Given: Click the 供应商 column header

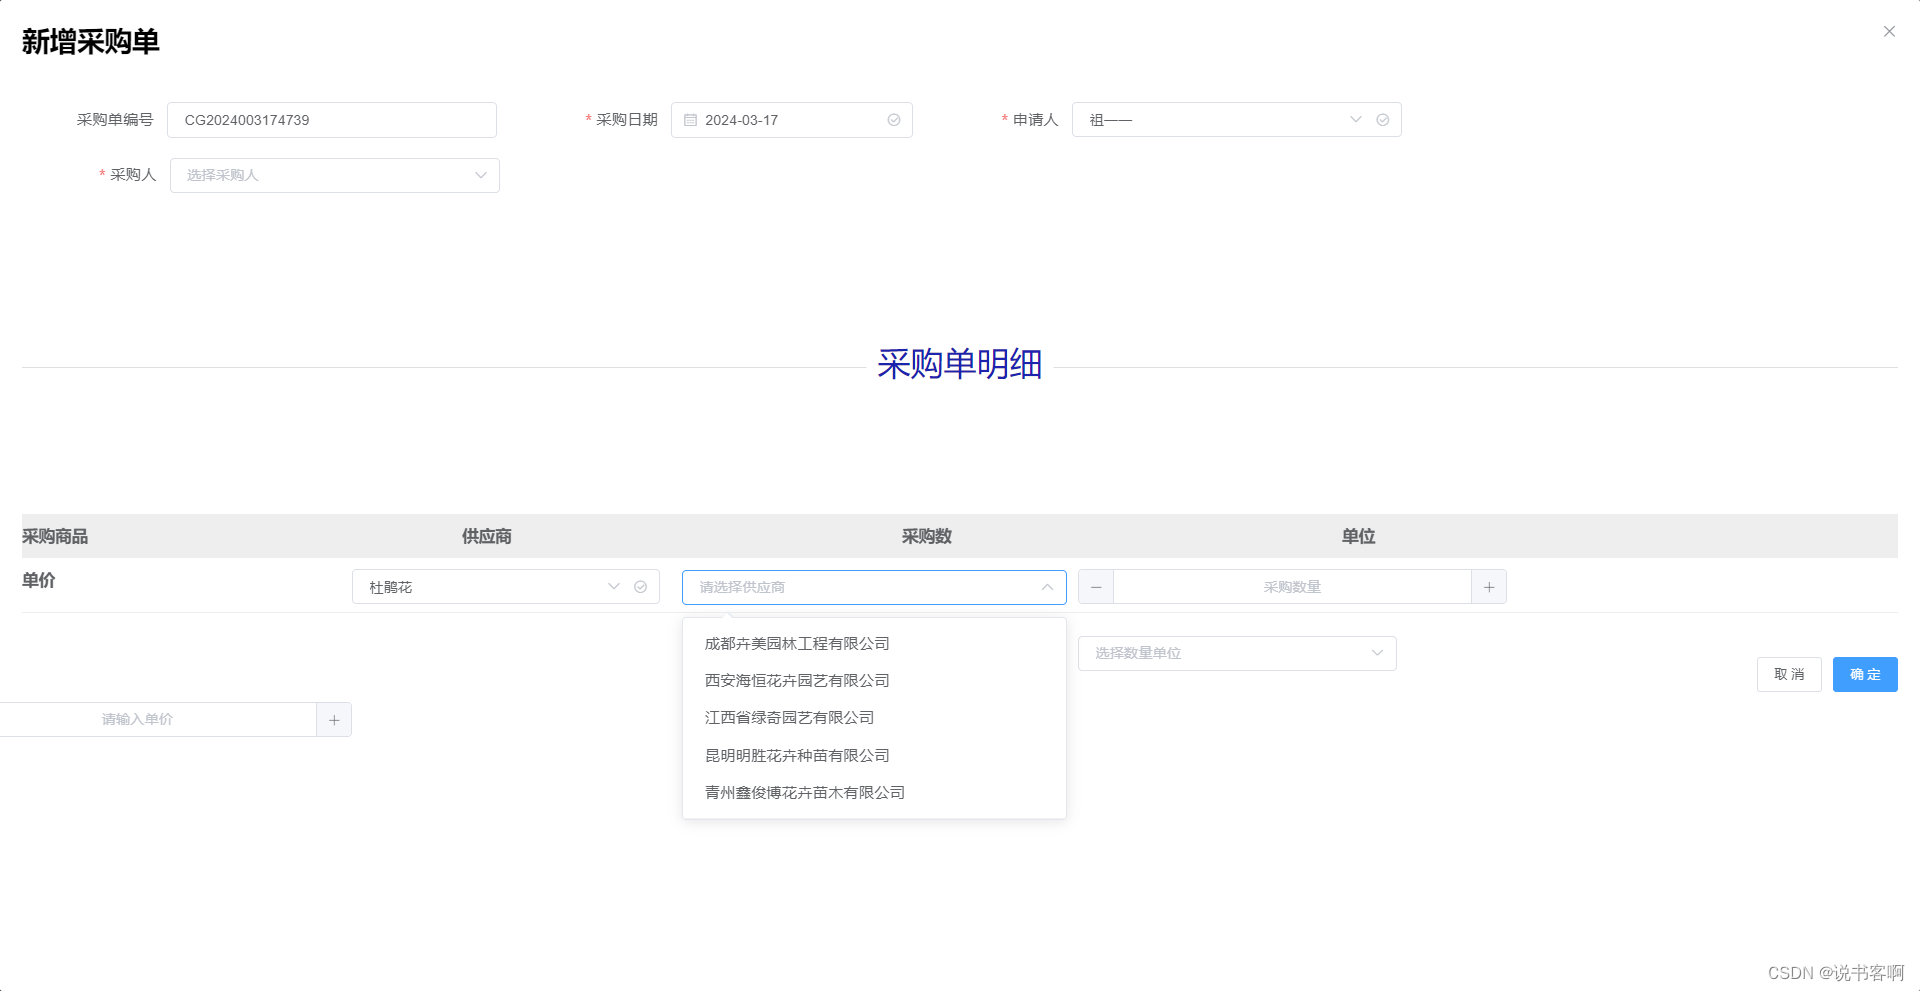Looking at the screenshot, I should 487,537.
